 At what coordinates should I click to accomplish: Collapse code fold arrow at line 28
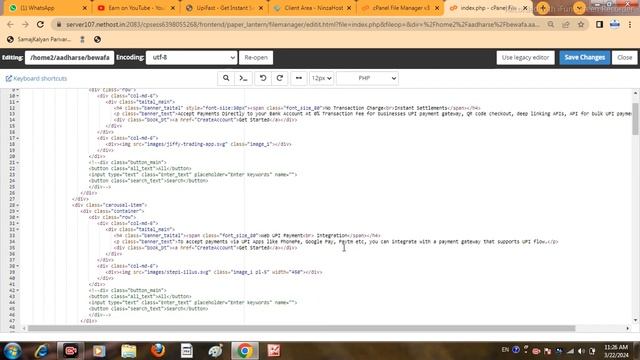point(18,205)
